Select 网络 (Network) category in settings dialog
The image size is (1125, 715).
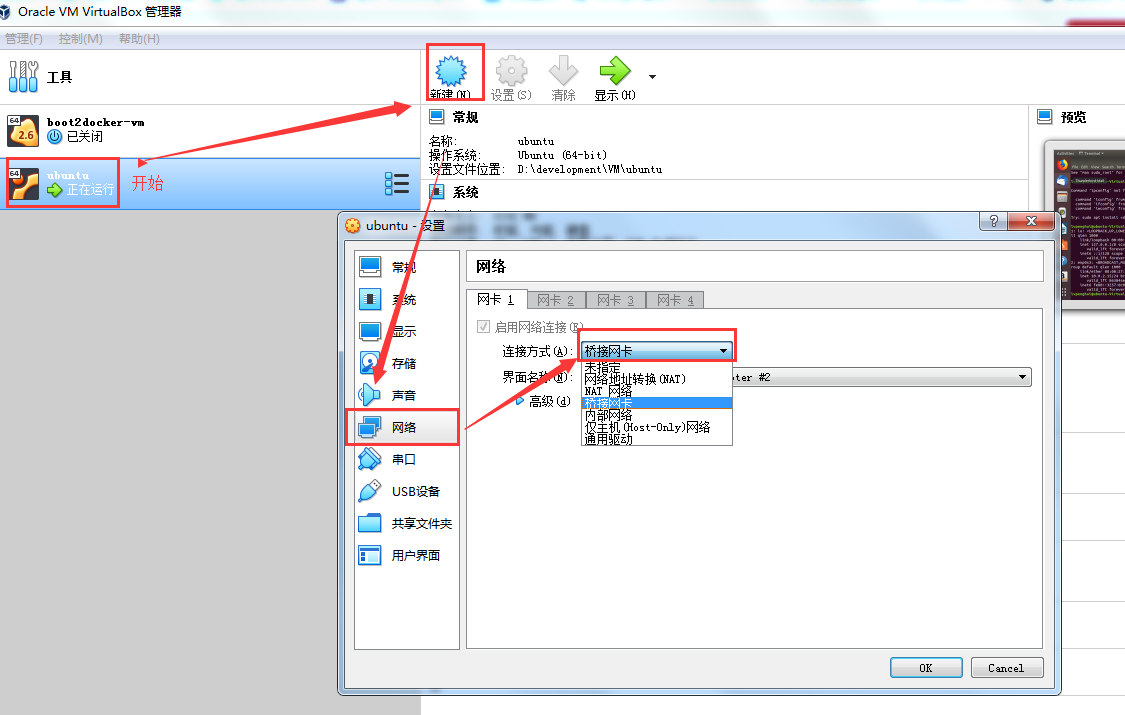[x=407, y=427]
